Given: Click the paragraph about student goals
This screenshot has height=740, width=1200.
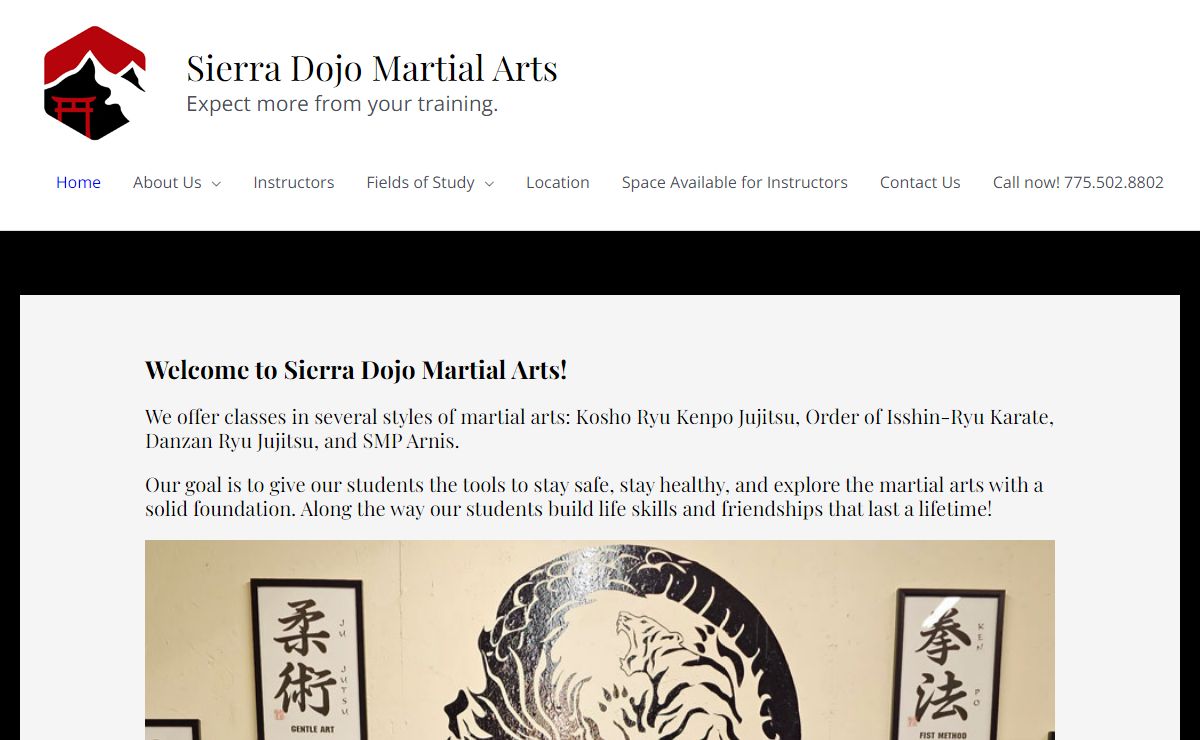Looking at the screenshot, I should click(x=594, y=497).
